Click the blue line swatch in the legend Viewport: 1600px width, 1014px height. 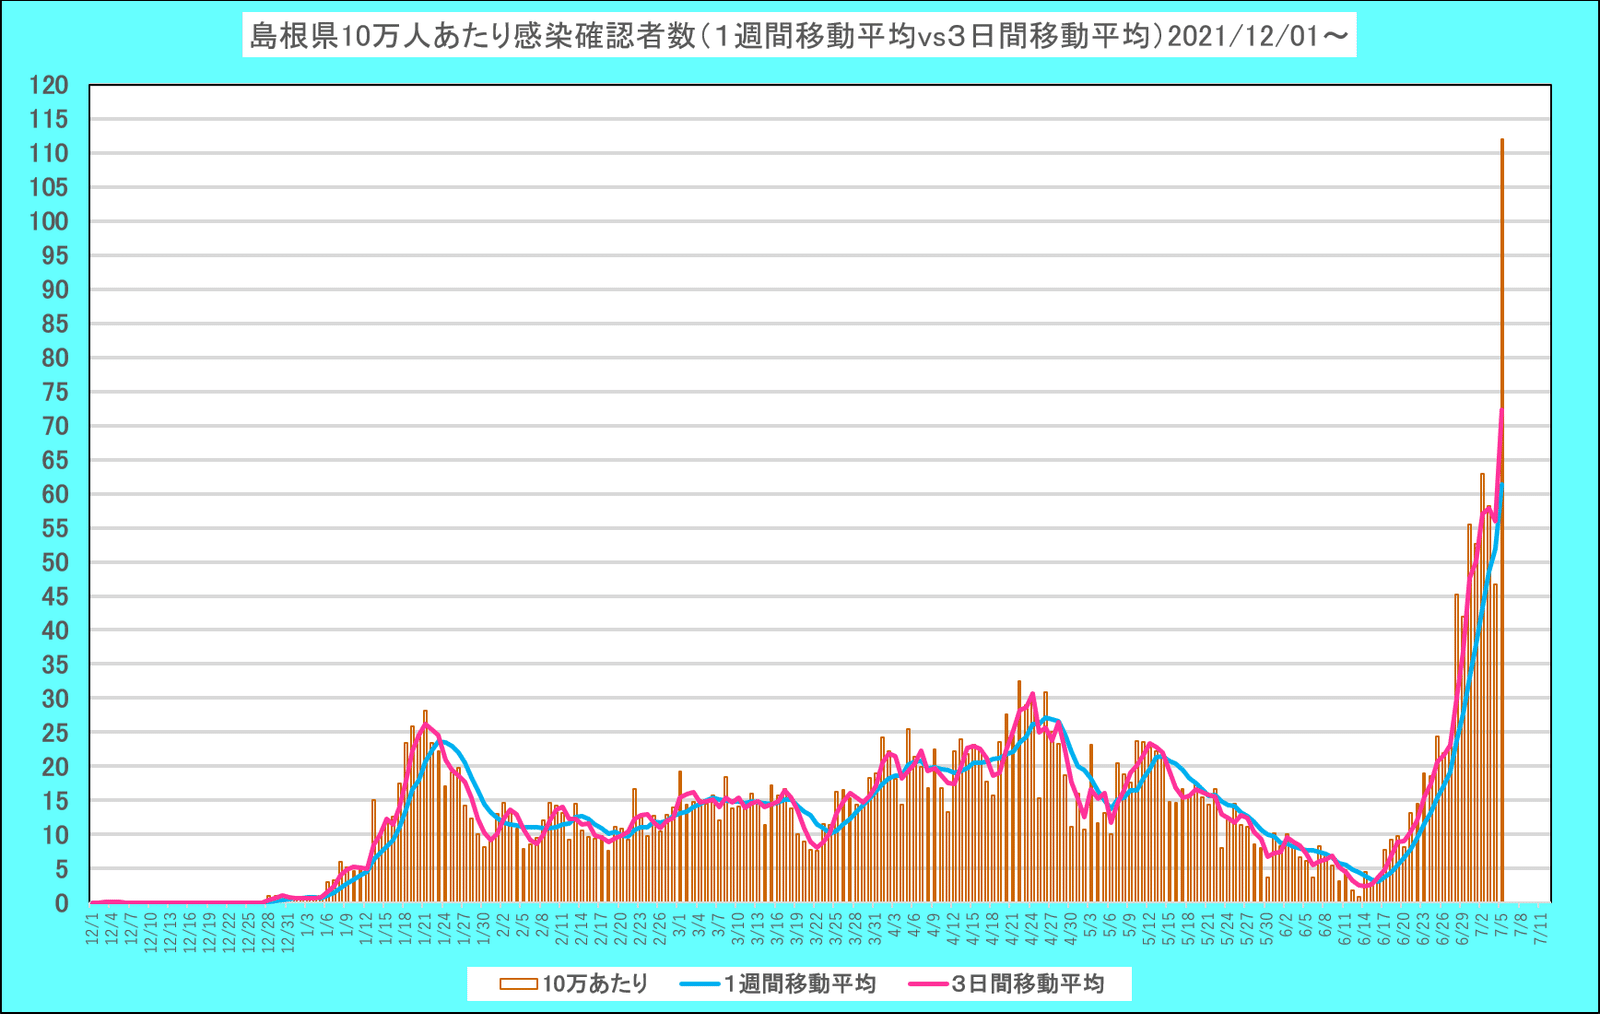pos(699,984)
